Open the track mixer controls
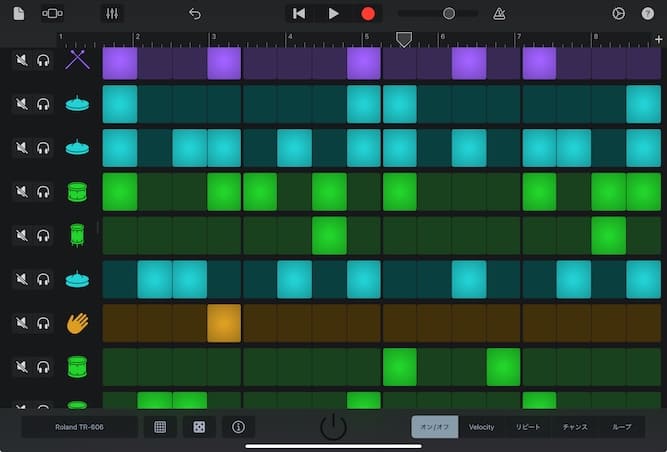Screen dimensions: 667x452 (112, 14)
